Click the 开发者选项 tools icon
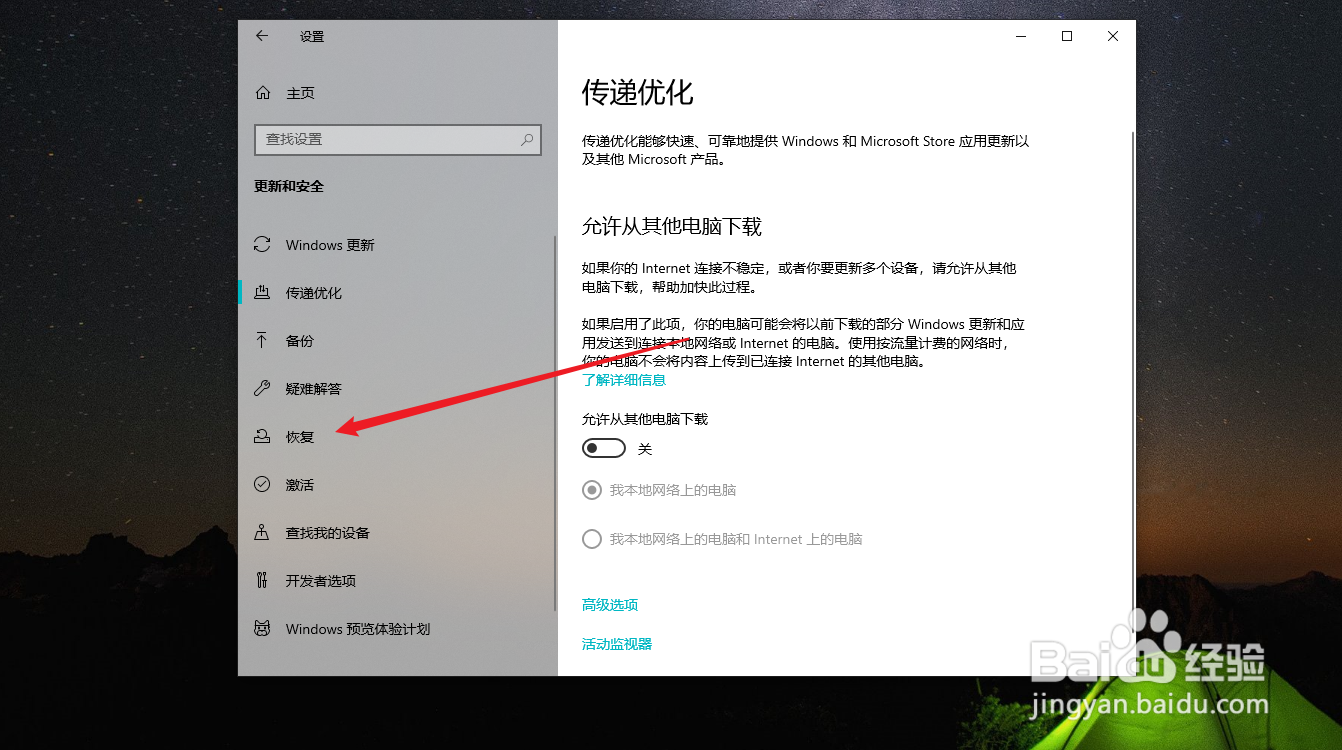Viewport: 1342px width, 750px height. 262,581
